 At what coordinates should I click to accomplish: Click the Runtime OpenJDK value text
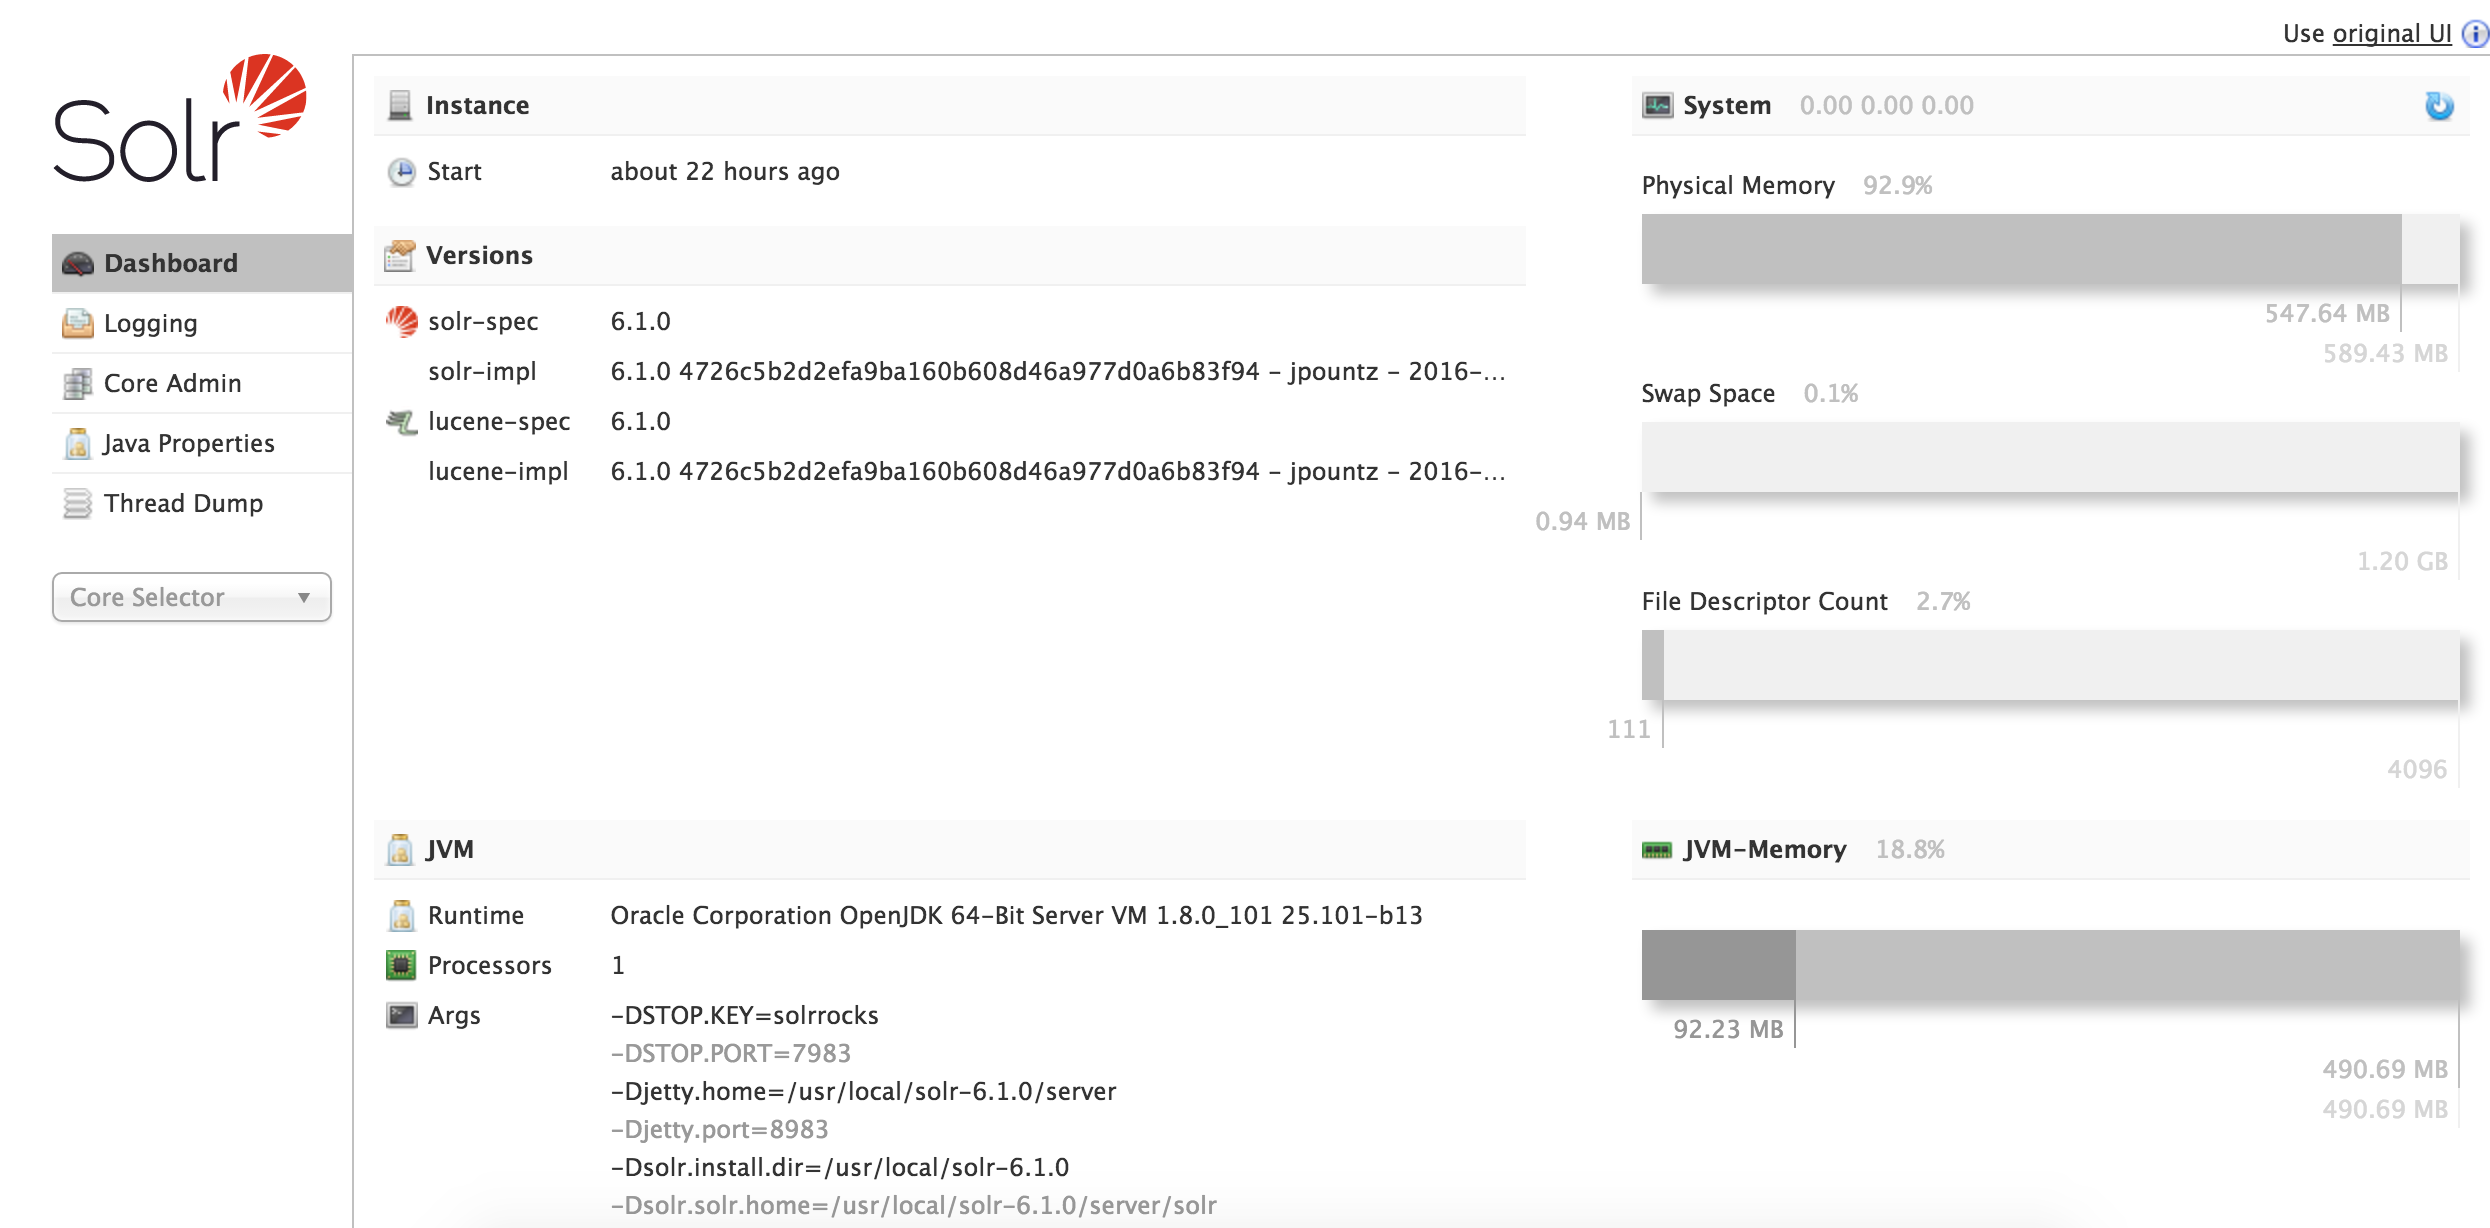pyautogui.click(x=1017, y=915)
